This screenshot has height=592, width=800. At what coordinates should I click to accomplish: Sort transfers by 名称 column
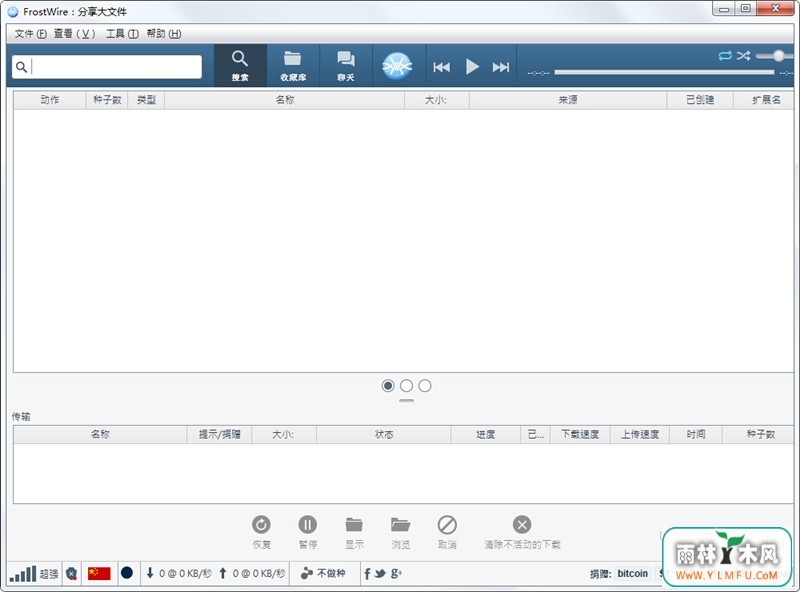(x=100, y=434)
